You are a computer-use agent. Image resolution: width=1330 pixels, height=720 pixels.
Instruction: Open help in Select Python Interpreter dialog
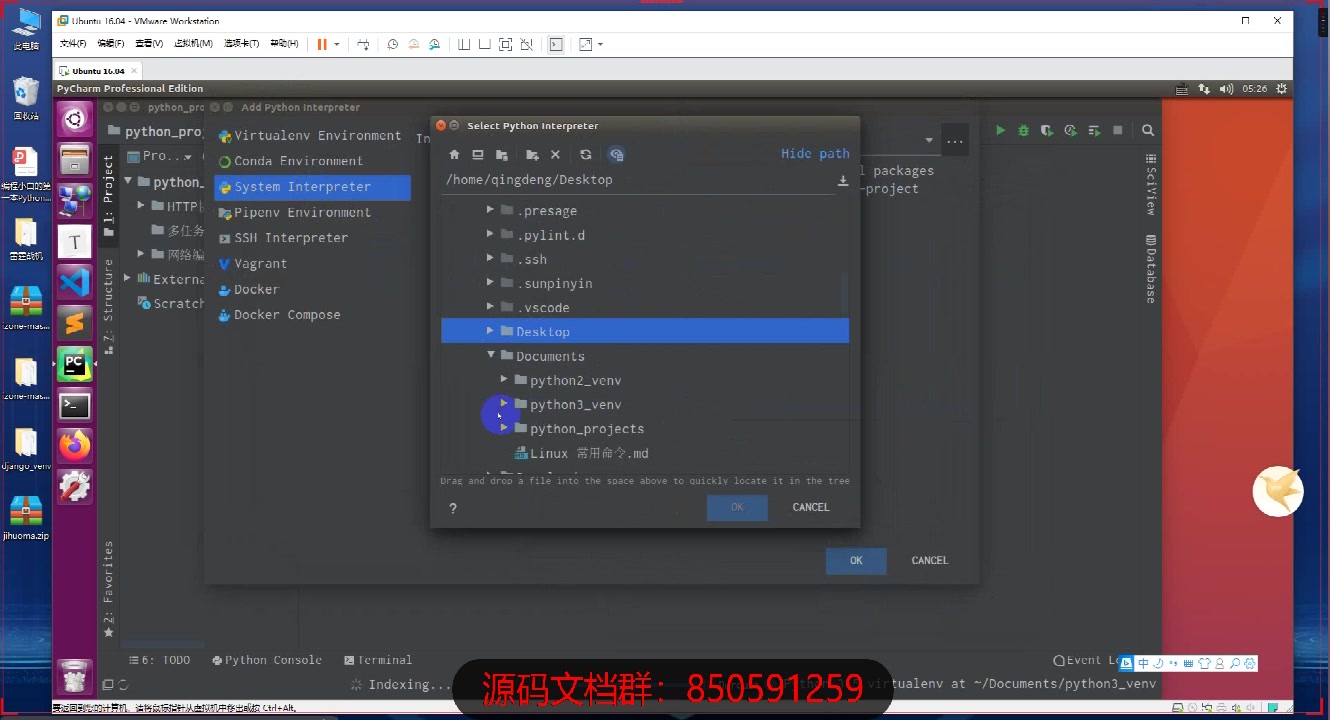click(453, 508)
